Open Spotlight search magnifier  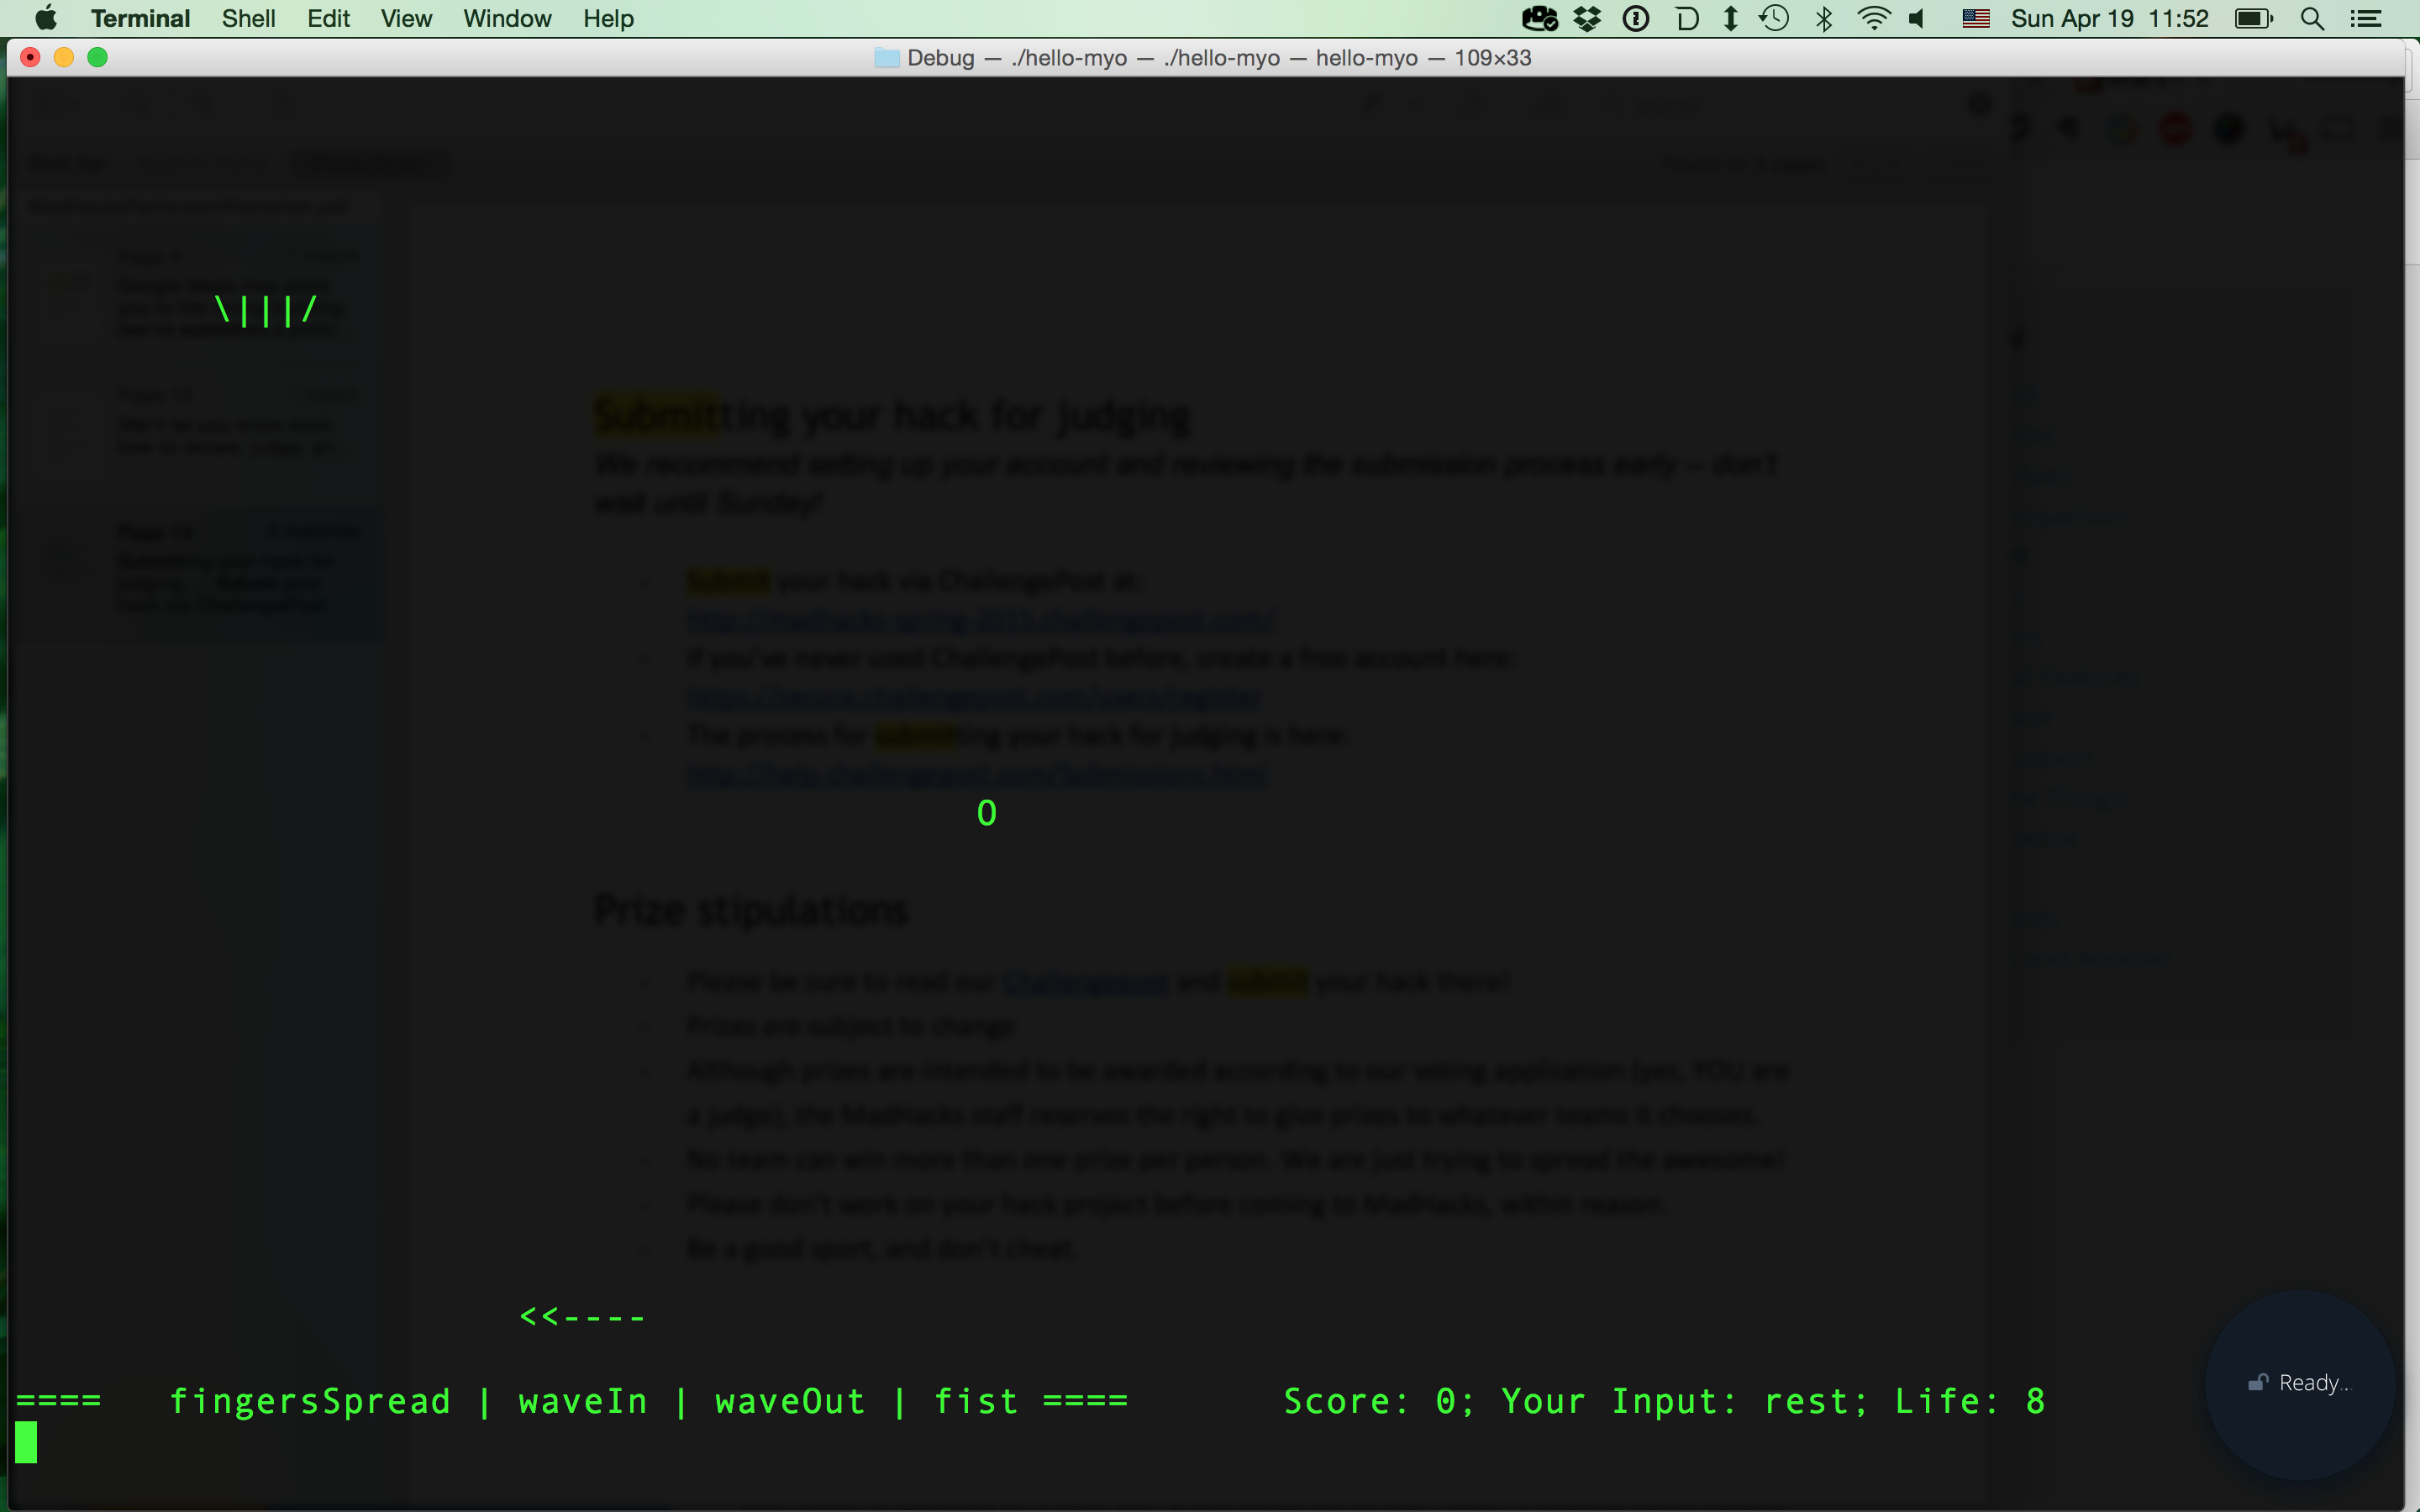(x=2312, y=19)
